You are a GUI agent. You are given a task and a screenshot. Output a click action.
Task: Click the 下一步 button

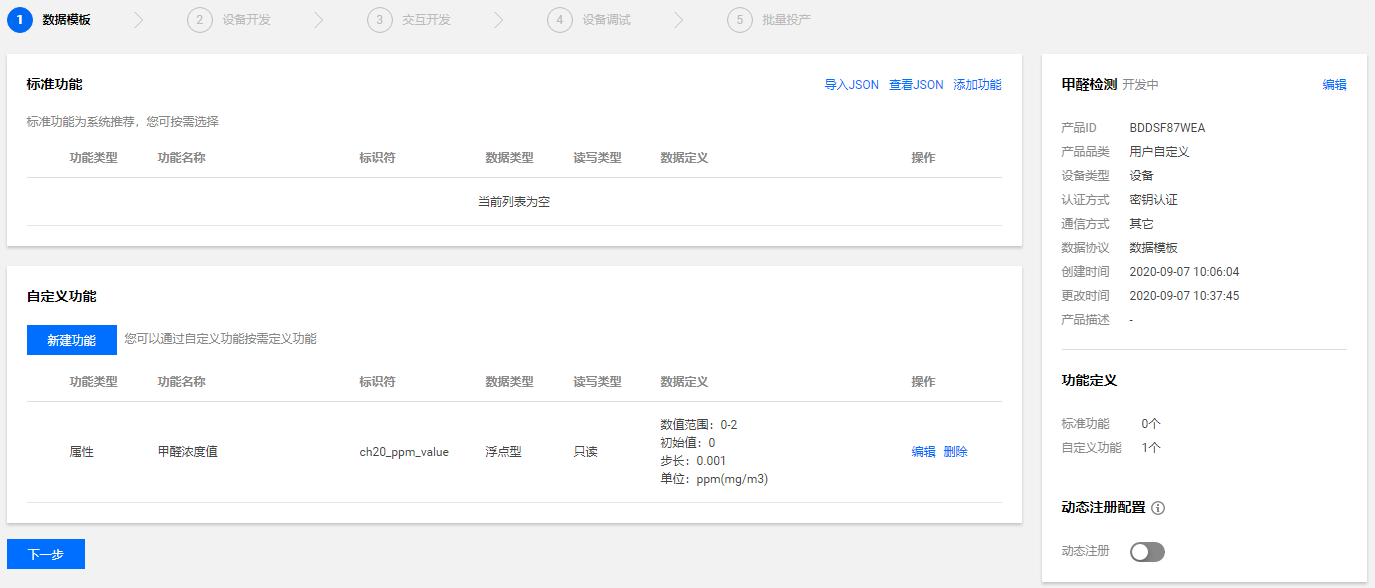pyautogui.click(x=46, y=554)
